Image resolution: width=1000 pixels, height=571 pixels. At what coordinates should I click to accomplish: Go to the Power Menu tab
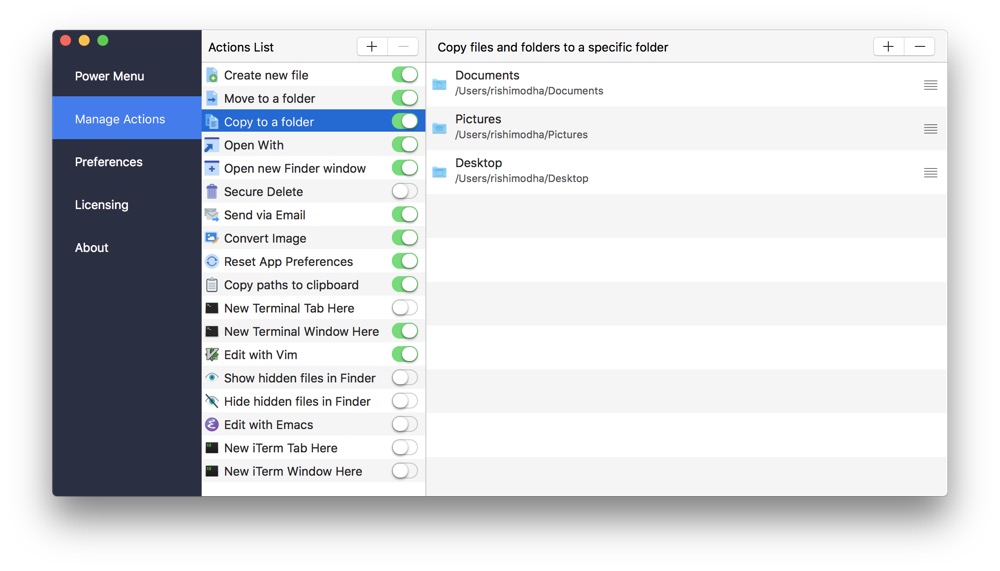point(110,76)
